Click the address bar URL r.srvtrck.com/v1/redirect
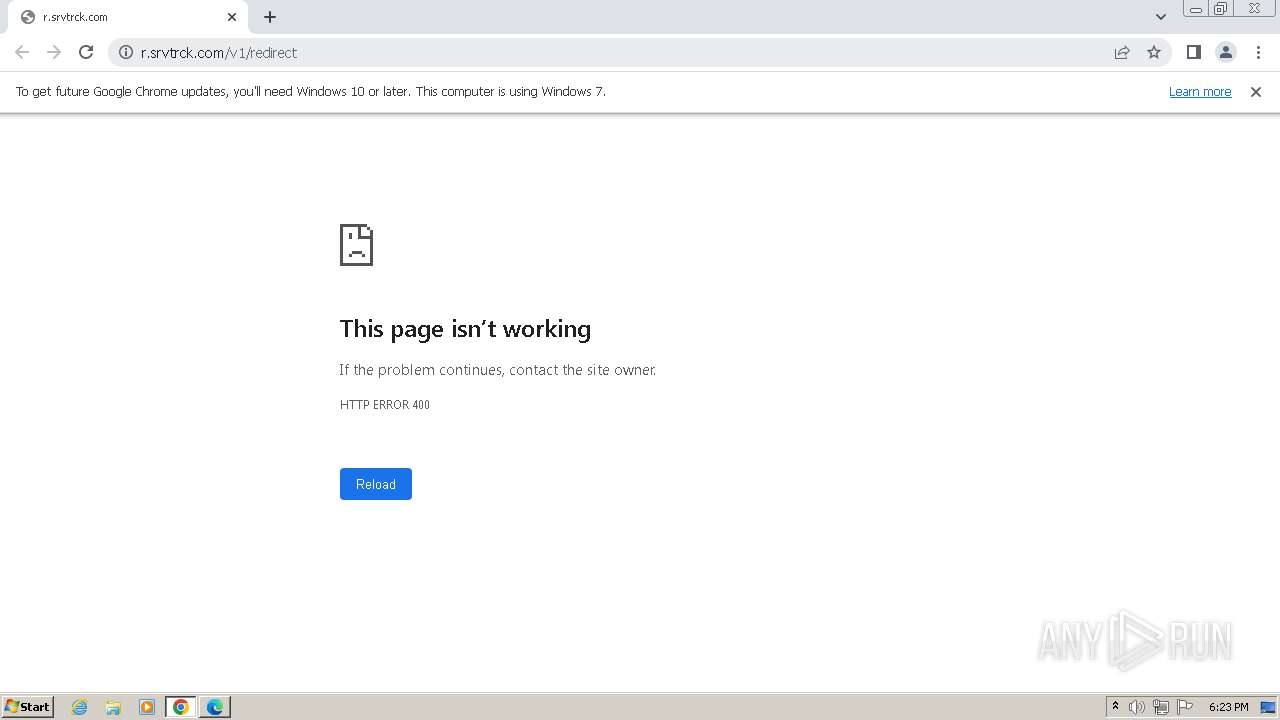Image resolution: width=1280 pixels, height=720 pixels. 219,53
